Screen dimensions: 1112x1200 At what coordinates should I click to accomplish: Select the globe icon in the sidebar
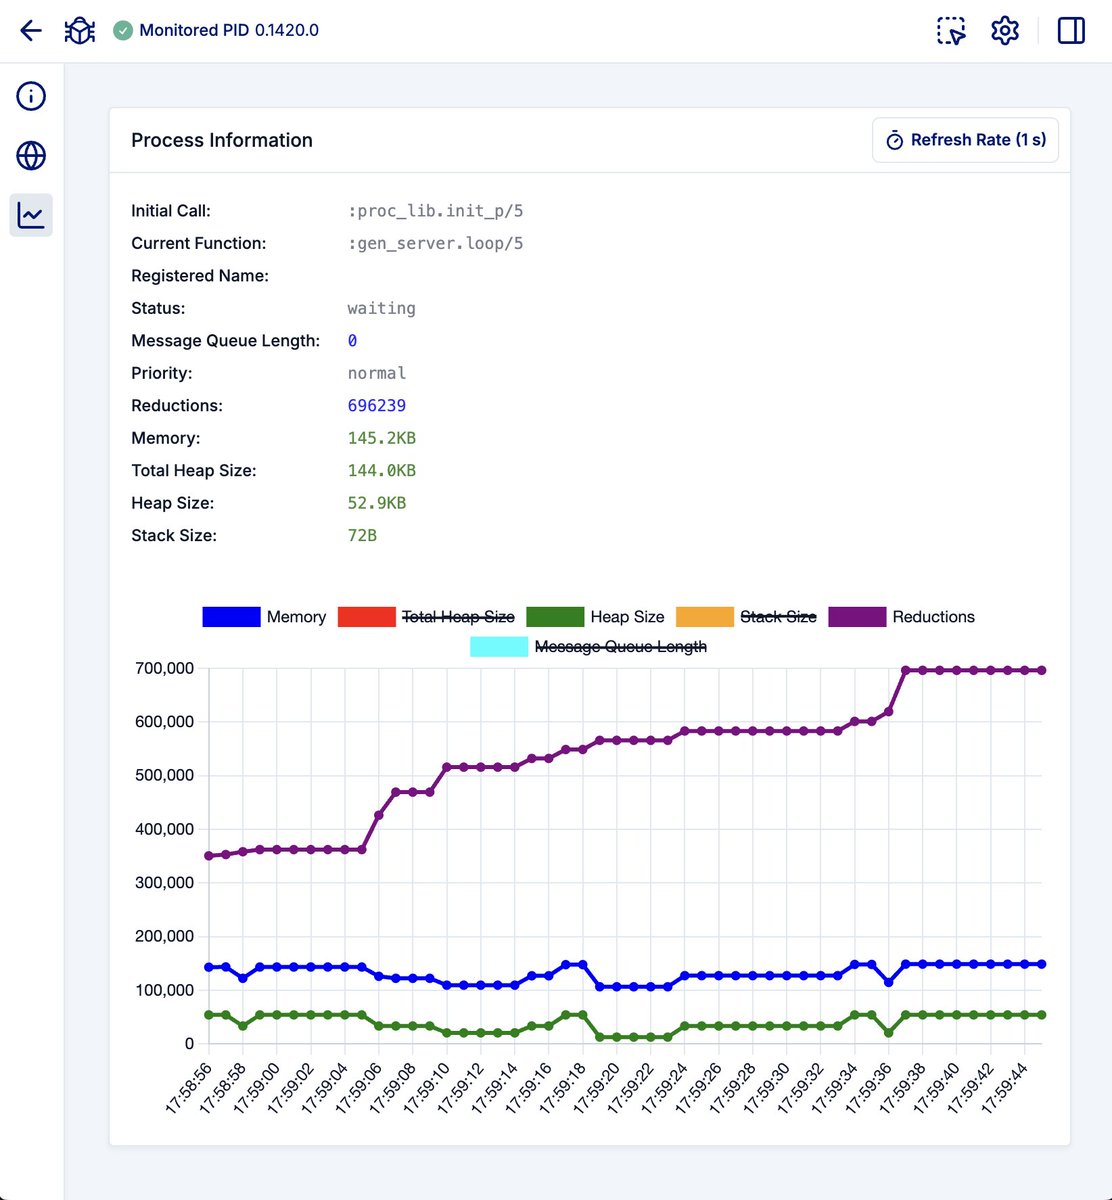click(x=31, y=156)
